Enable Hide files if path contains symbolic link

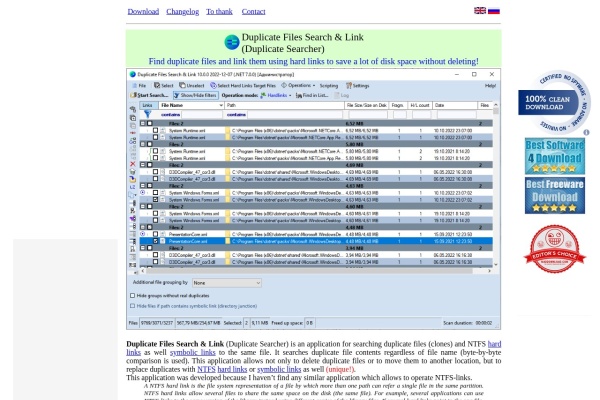coord(132,306)
